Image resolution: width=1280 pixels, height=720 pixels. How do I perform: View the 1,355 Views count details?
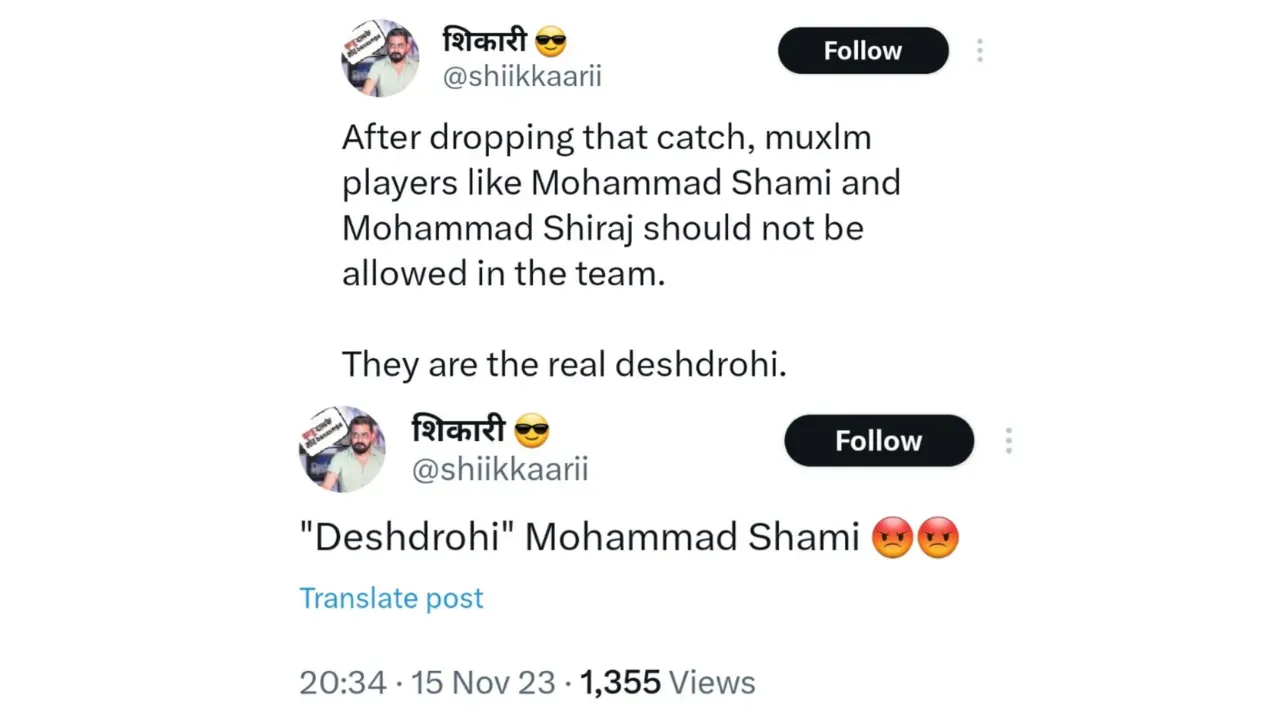click(x=667, y=683)
